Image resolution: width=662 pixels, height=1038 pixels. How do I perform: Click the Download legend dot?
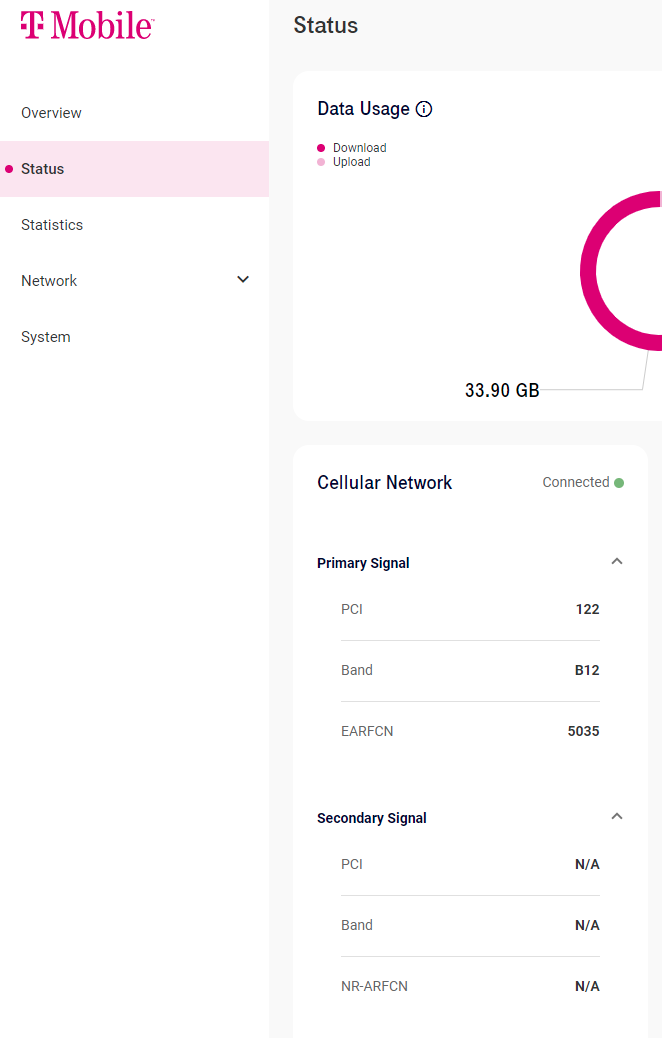point(321,148)
